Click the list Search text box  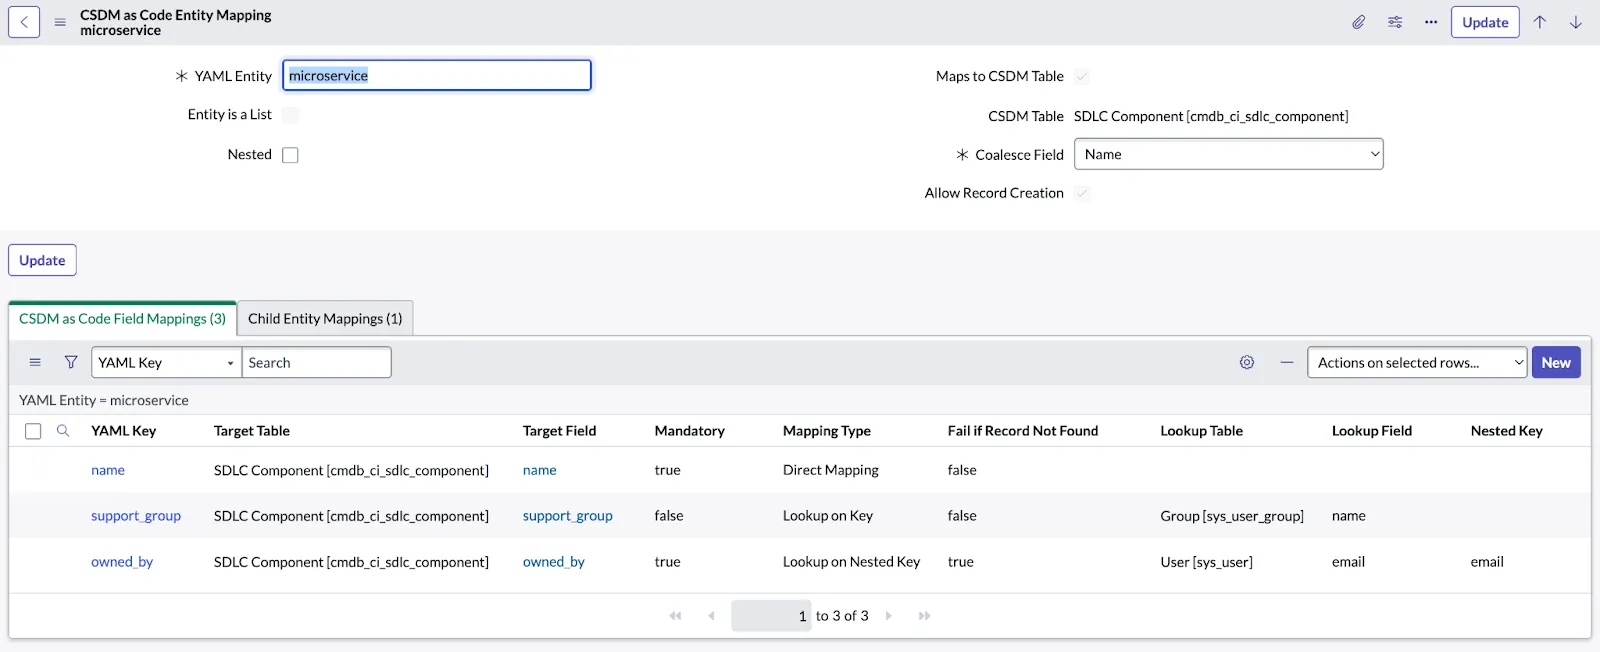point(316,362)
